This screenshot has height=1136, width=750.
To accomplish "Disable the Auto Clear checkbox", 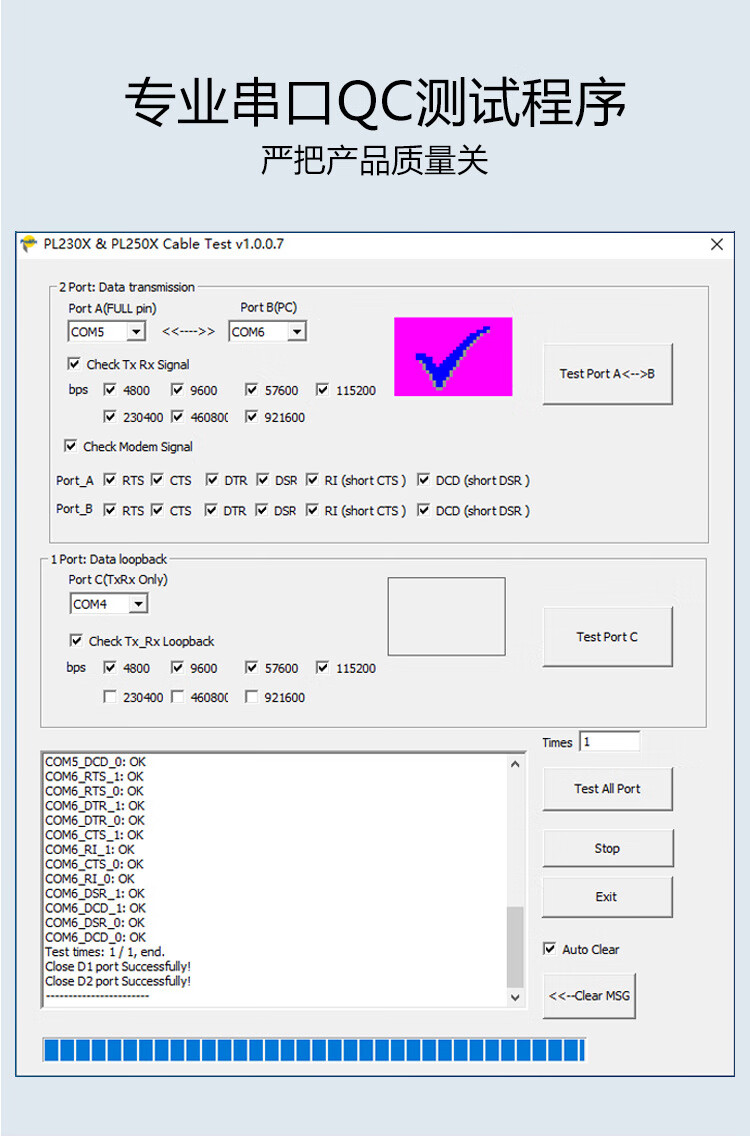I will point(549,949).
